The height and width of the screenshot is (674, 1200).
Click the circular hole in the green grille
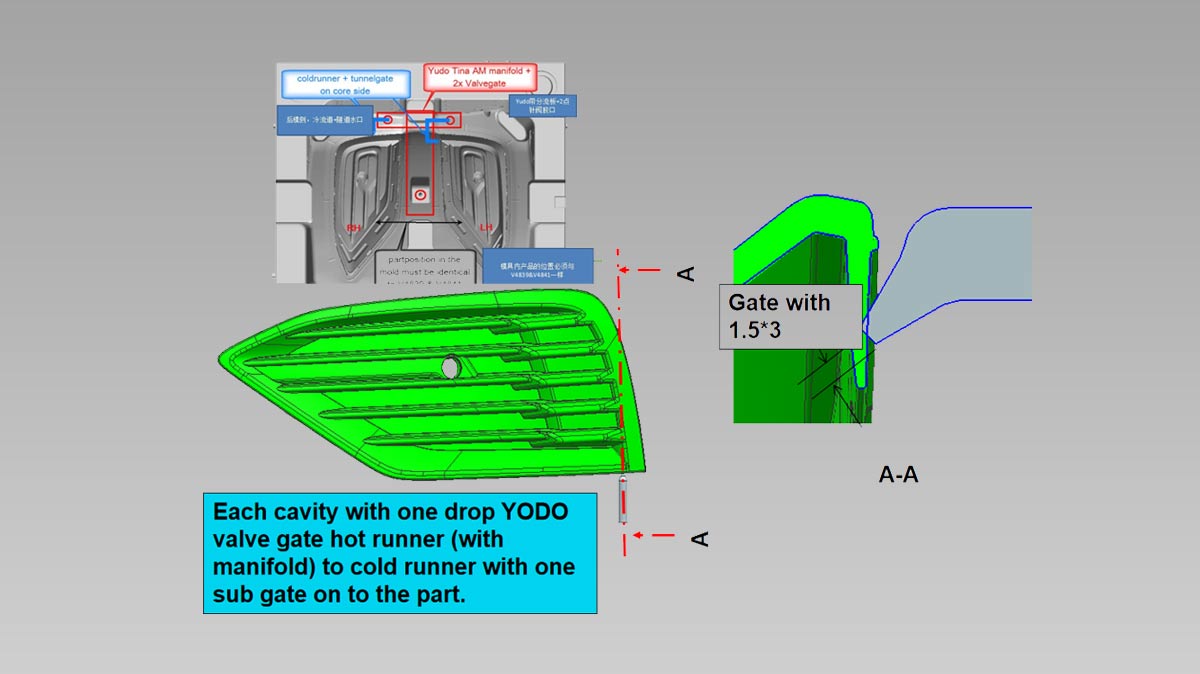(x=452, y=368)
